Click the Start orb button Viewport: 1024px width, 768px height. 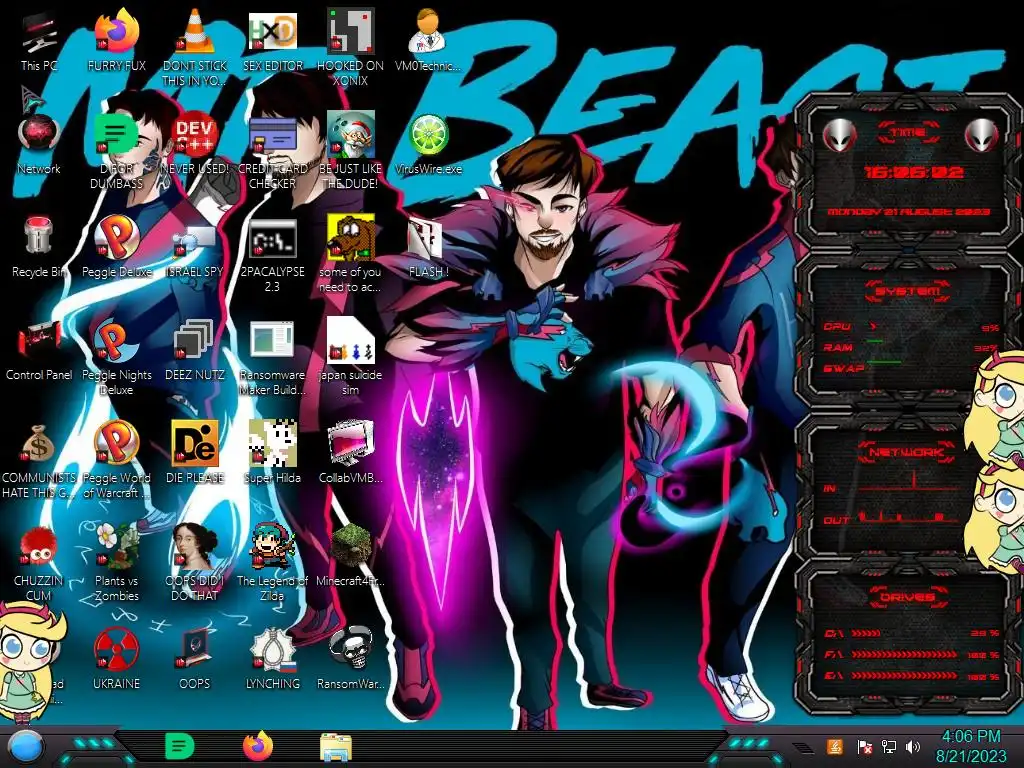pos(26,747)
